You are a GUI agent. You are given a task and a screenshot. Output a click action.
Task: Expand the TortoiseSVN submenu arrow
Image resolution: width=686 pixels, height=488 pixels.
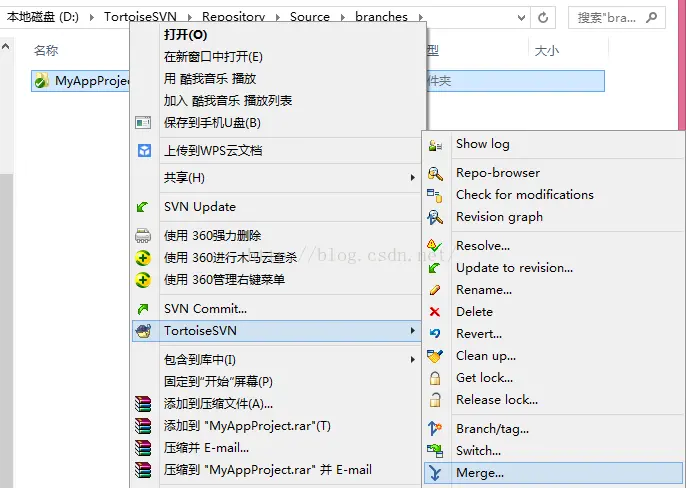pos(412,330)
